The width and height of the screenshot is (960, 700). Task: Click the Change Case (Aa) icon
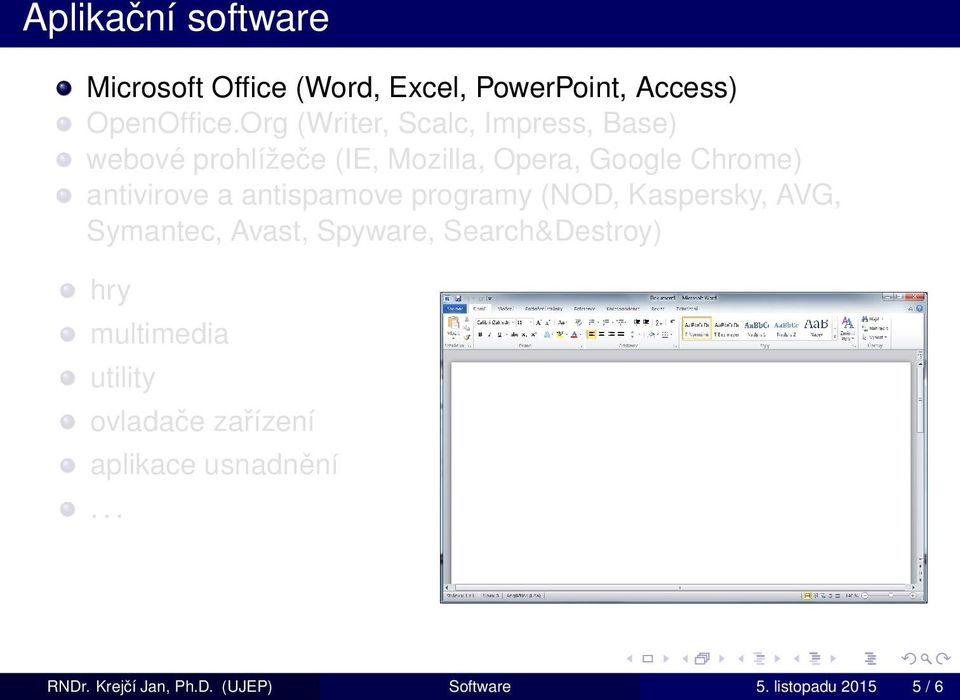point(562,322)
